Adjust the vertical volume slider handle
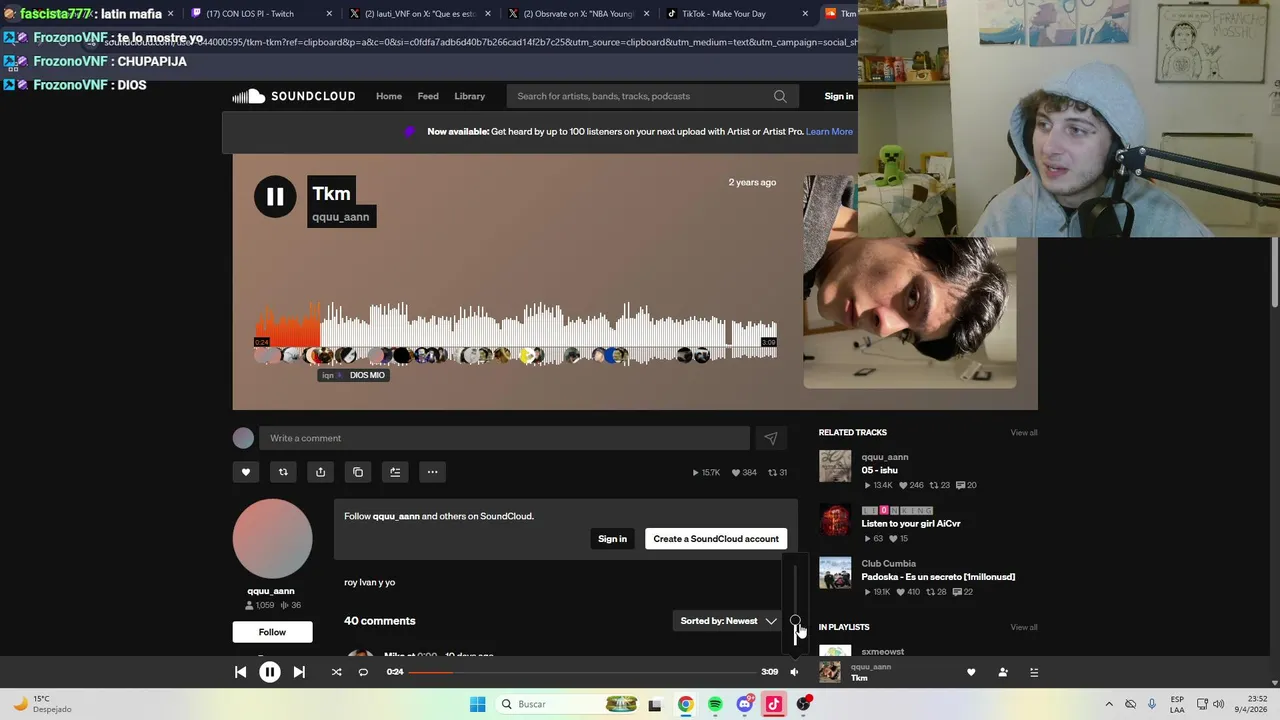 tap(795, 621)
